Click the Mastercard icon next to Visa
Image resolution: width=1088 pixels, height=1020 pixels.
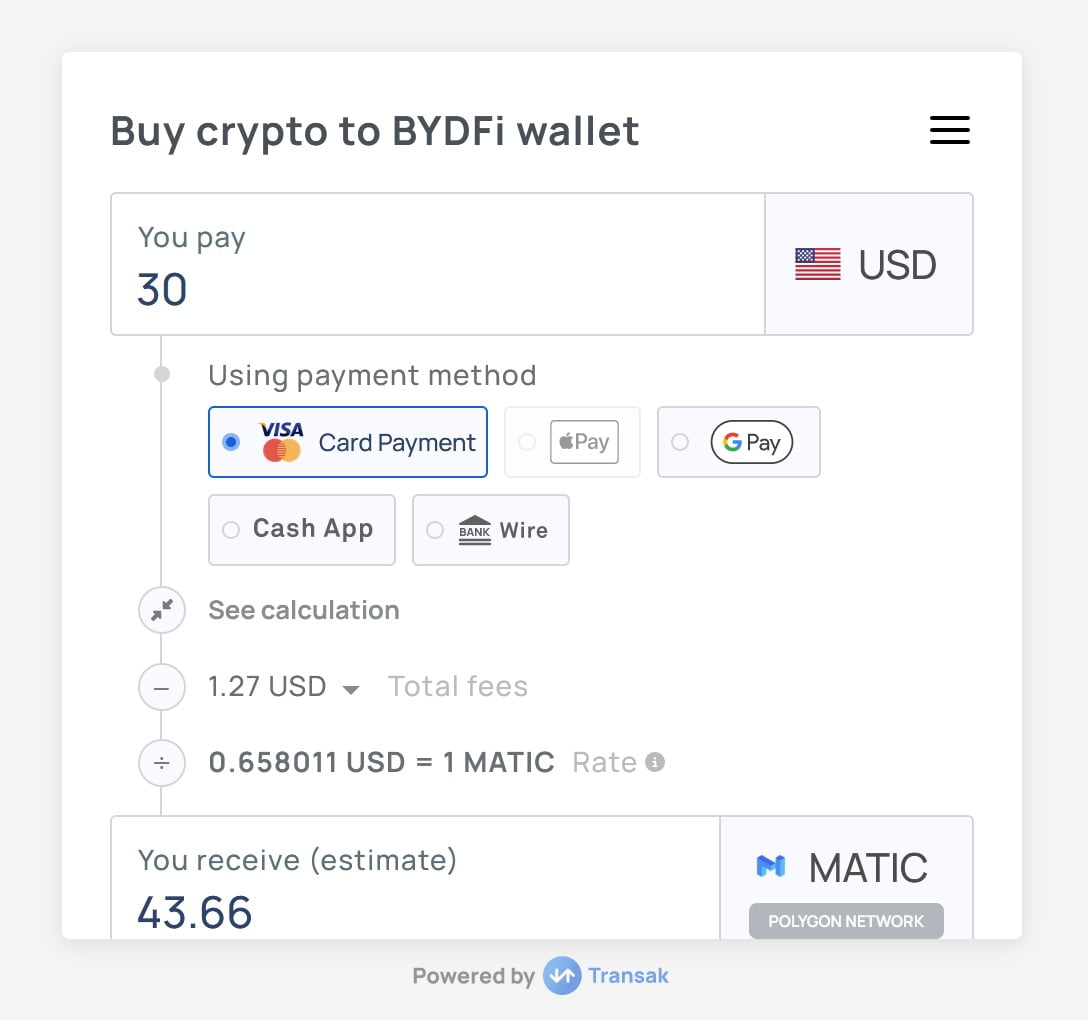pos(280,452)
